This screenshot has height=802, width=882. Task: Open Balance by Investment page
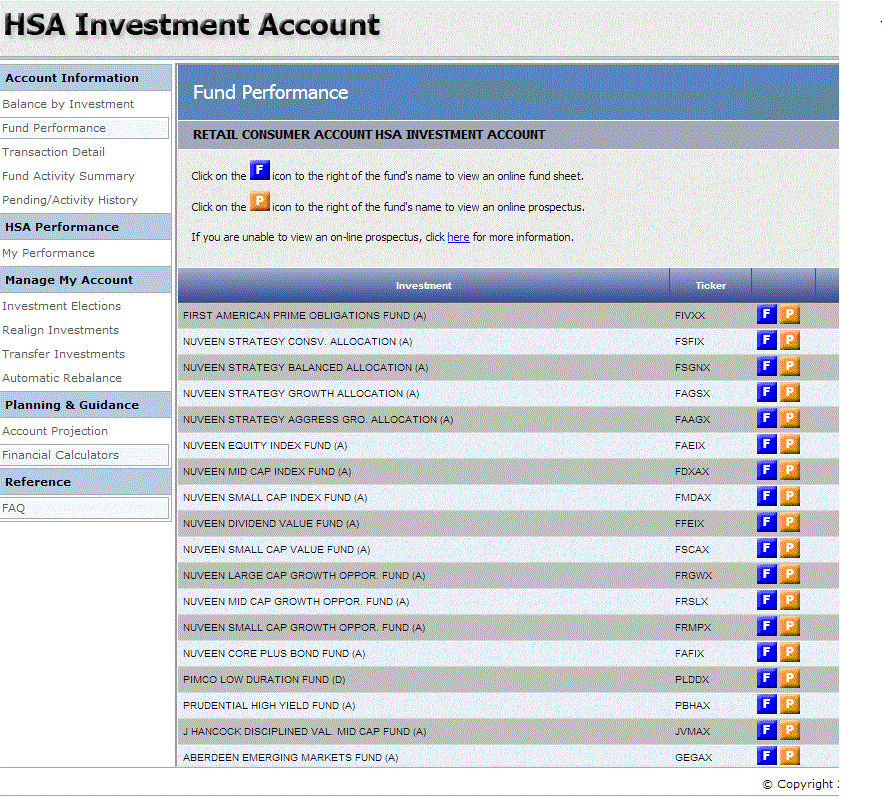click(x=68, y=104)
